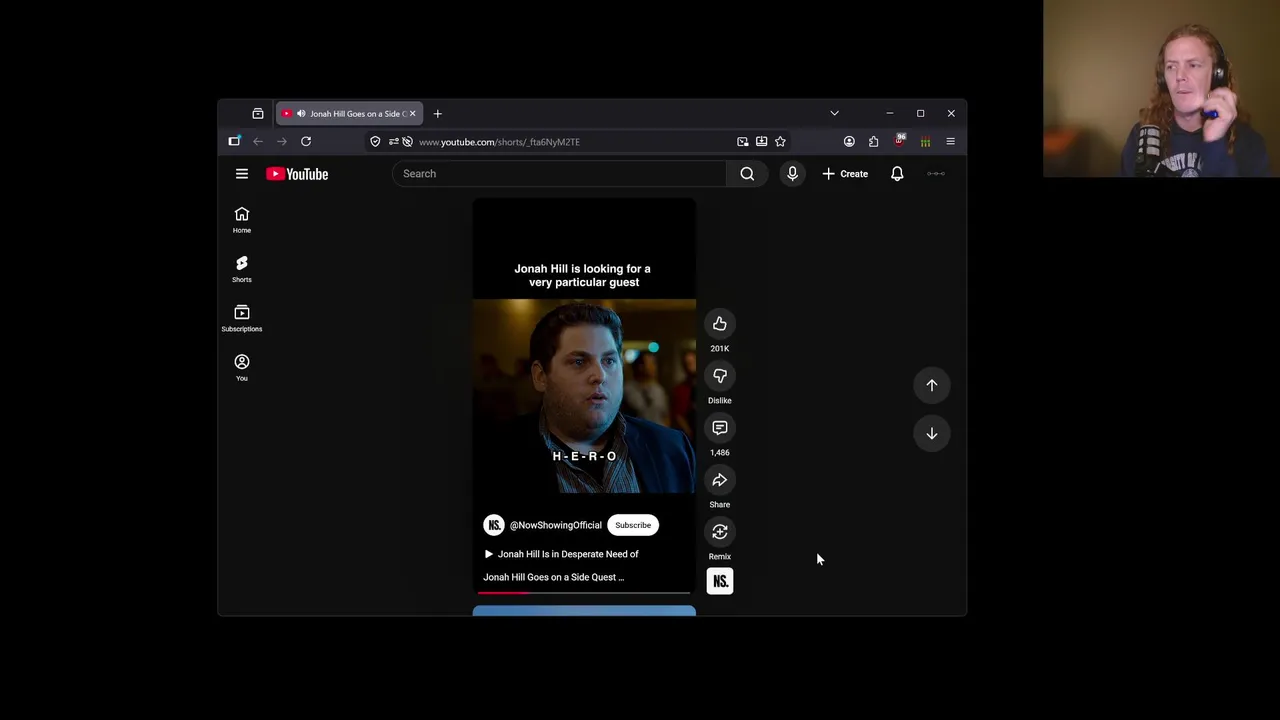Go to previous short with up arrow
1280x720 pixels.
pos(931,385)
